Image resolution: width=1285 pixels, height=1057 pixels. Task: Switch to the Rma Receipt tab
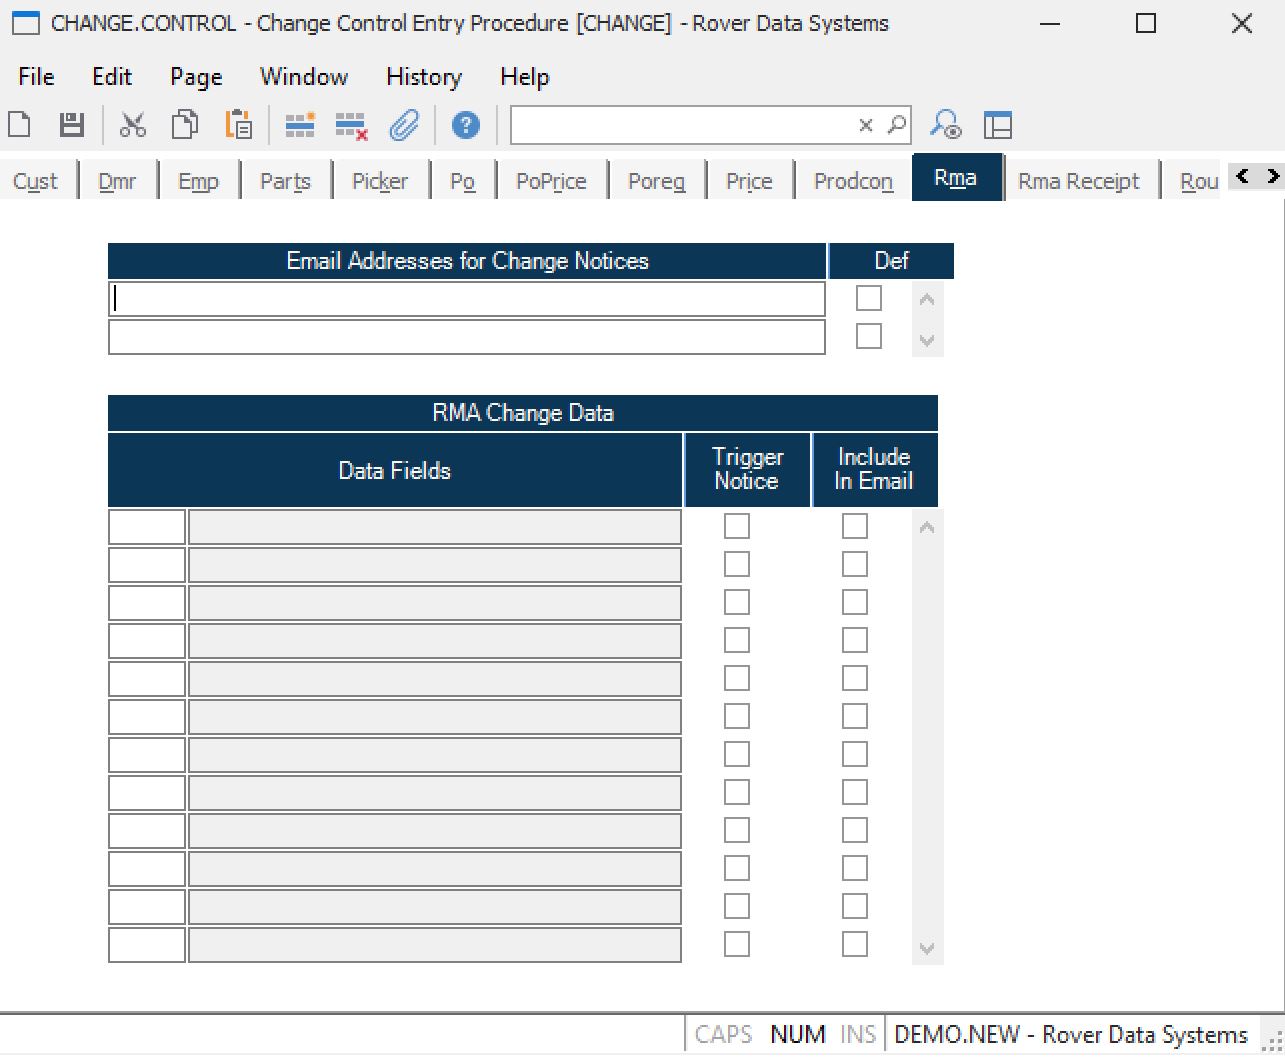(x=1078, y=181)
